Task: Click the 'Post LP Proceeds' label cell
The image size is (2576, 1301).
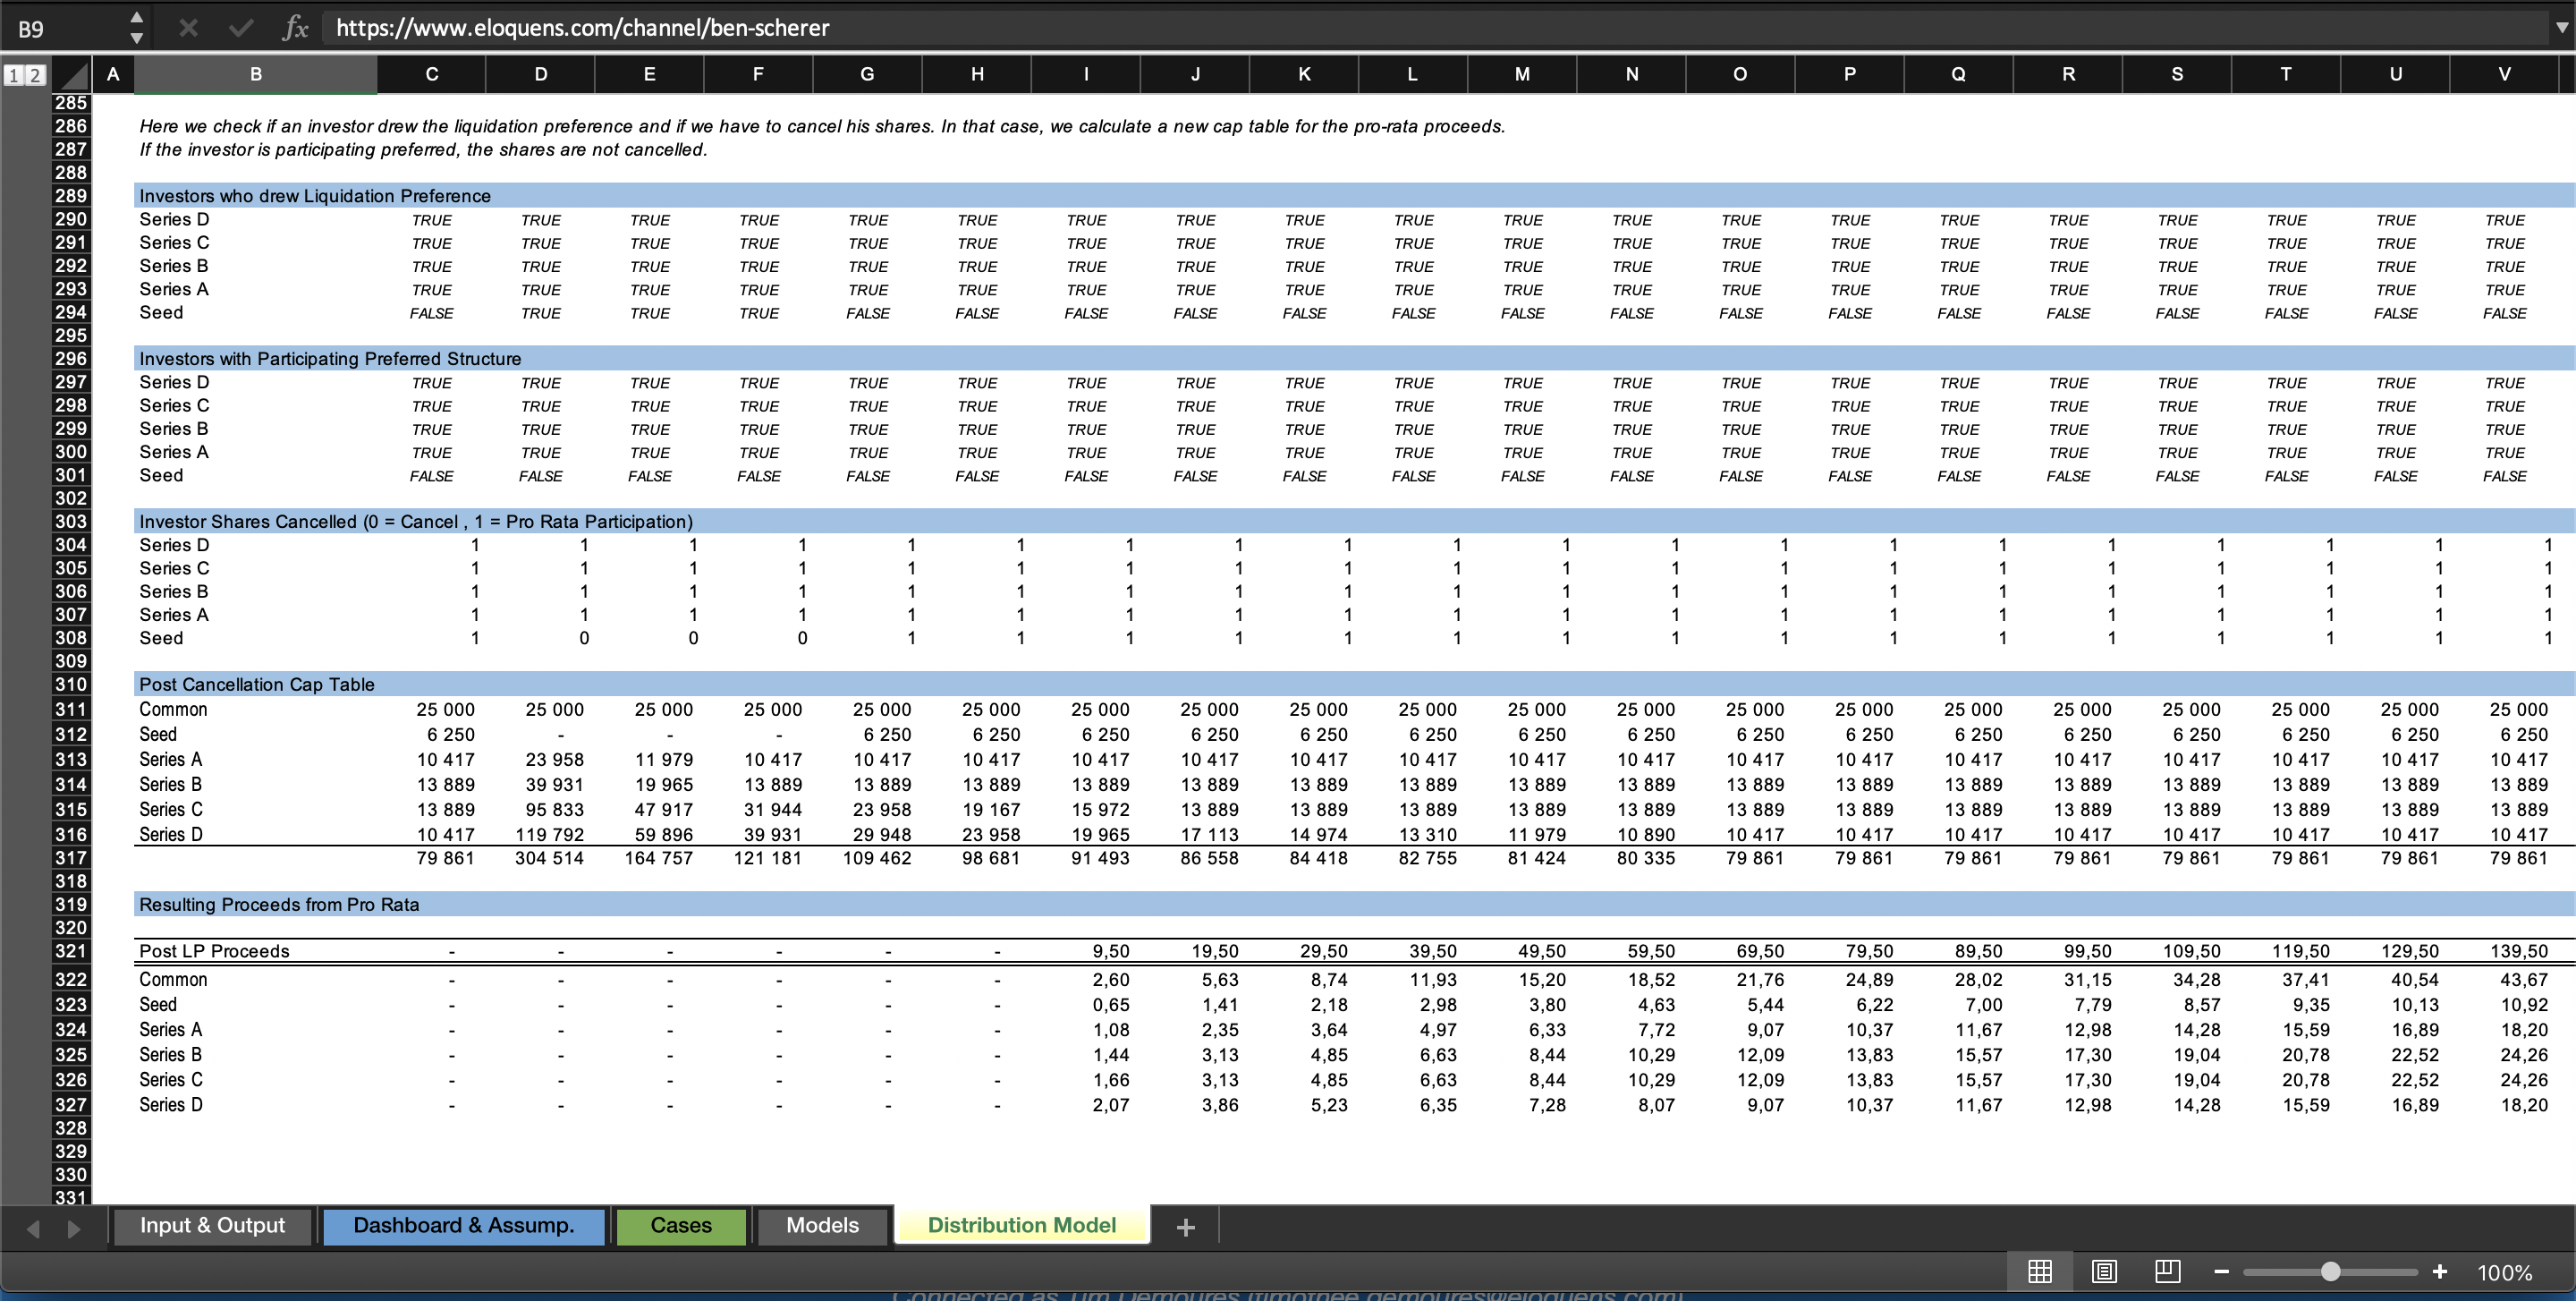Action: pyautogui.click(x=214, y=951)
